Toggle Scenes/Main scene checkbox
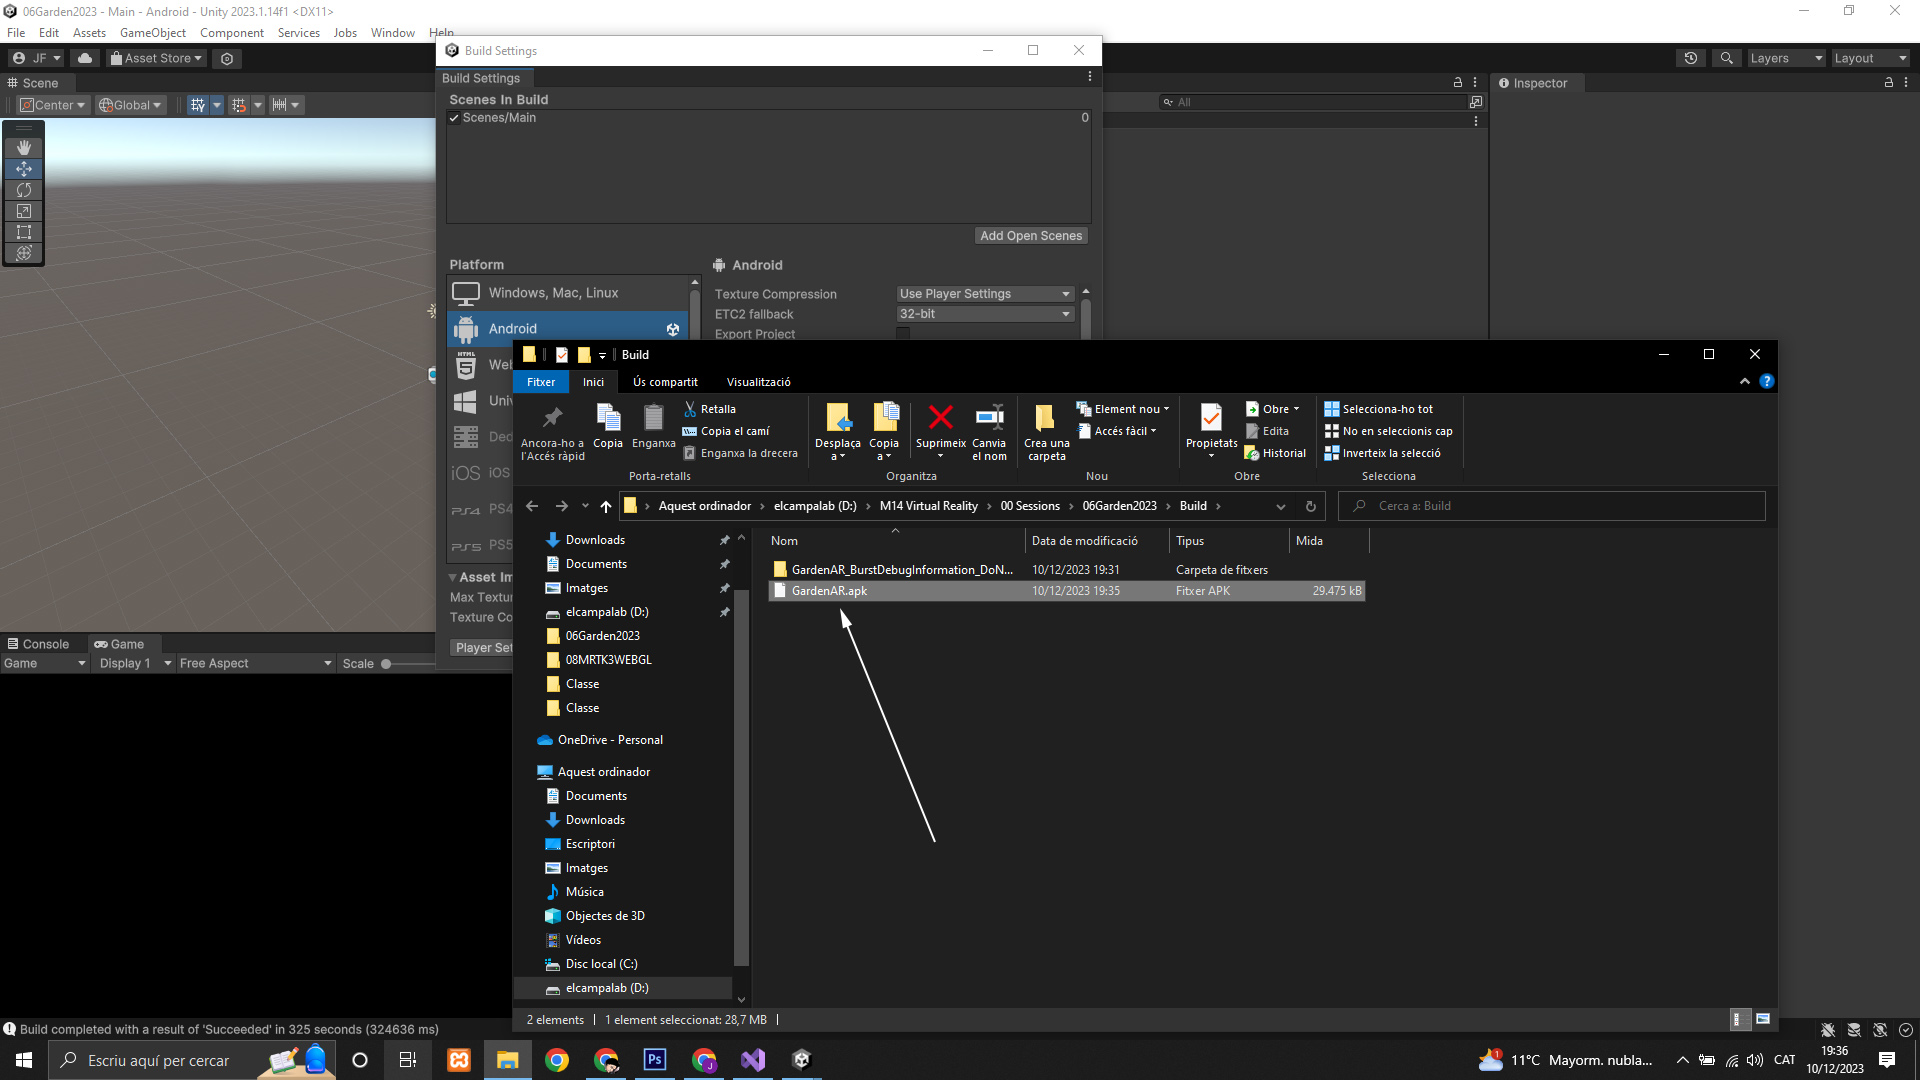This screenshot has height=1080, width=1920. pos(454,118)
